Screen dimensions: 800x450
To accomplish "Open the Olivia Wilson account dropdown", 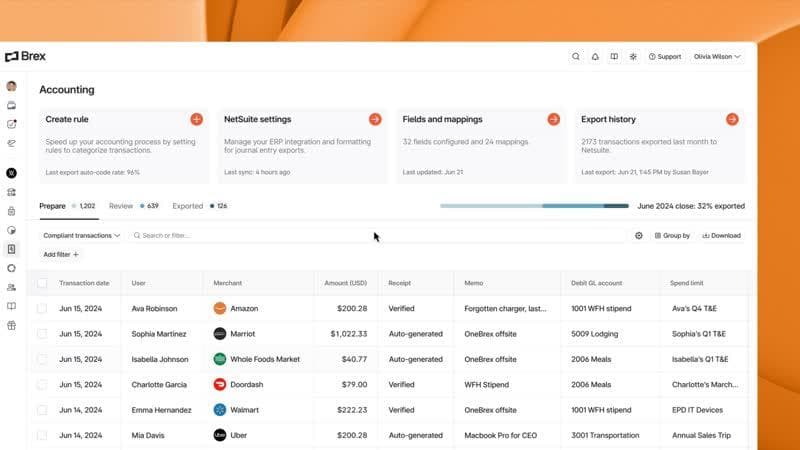I will tap(717, 57).
